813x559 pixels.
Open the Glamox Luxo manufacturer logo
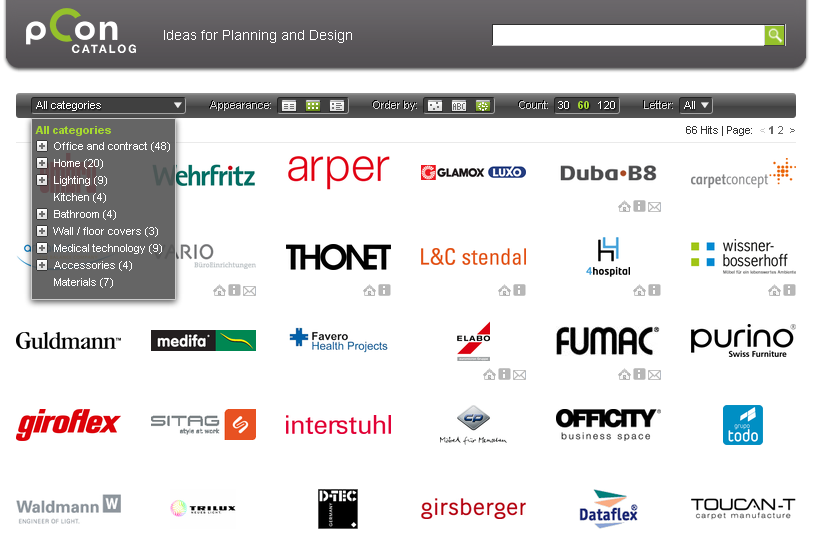(x=473, y=172)
